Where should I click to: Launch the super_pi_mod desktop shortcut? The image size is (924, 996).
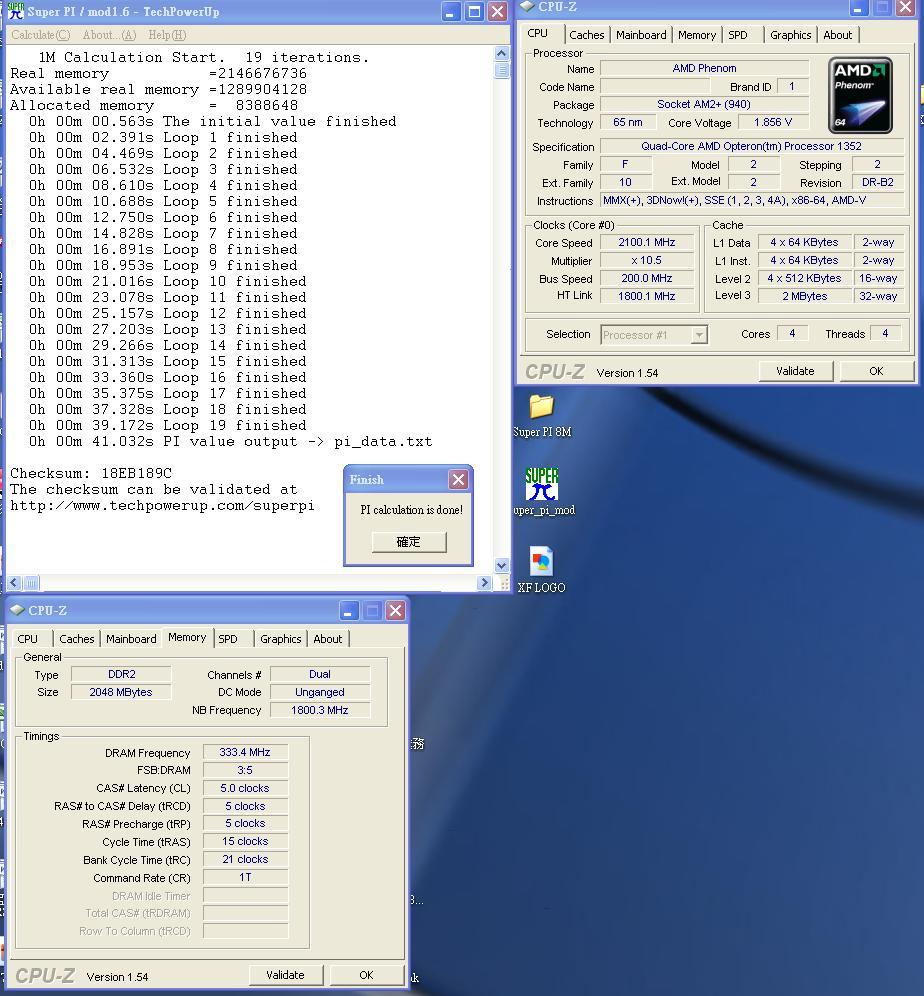543,492
